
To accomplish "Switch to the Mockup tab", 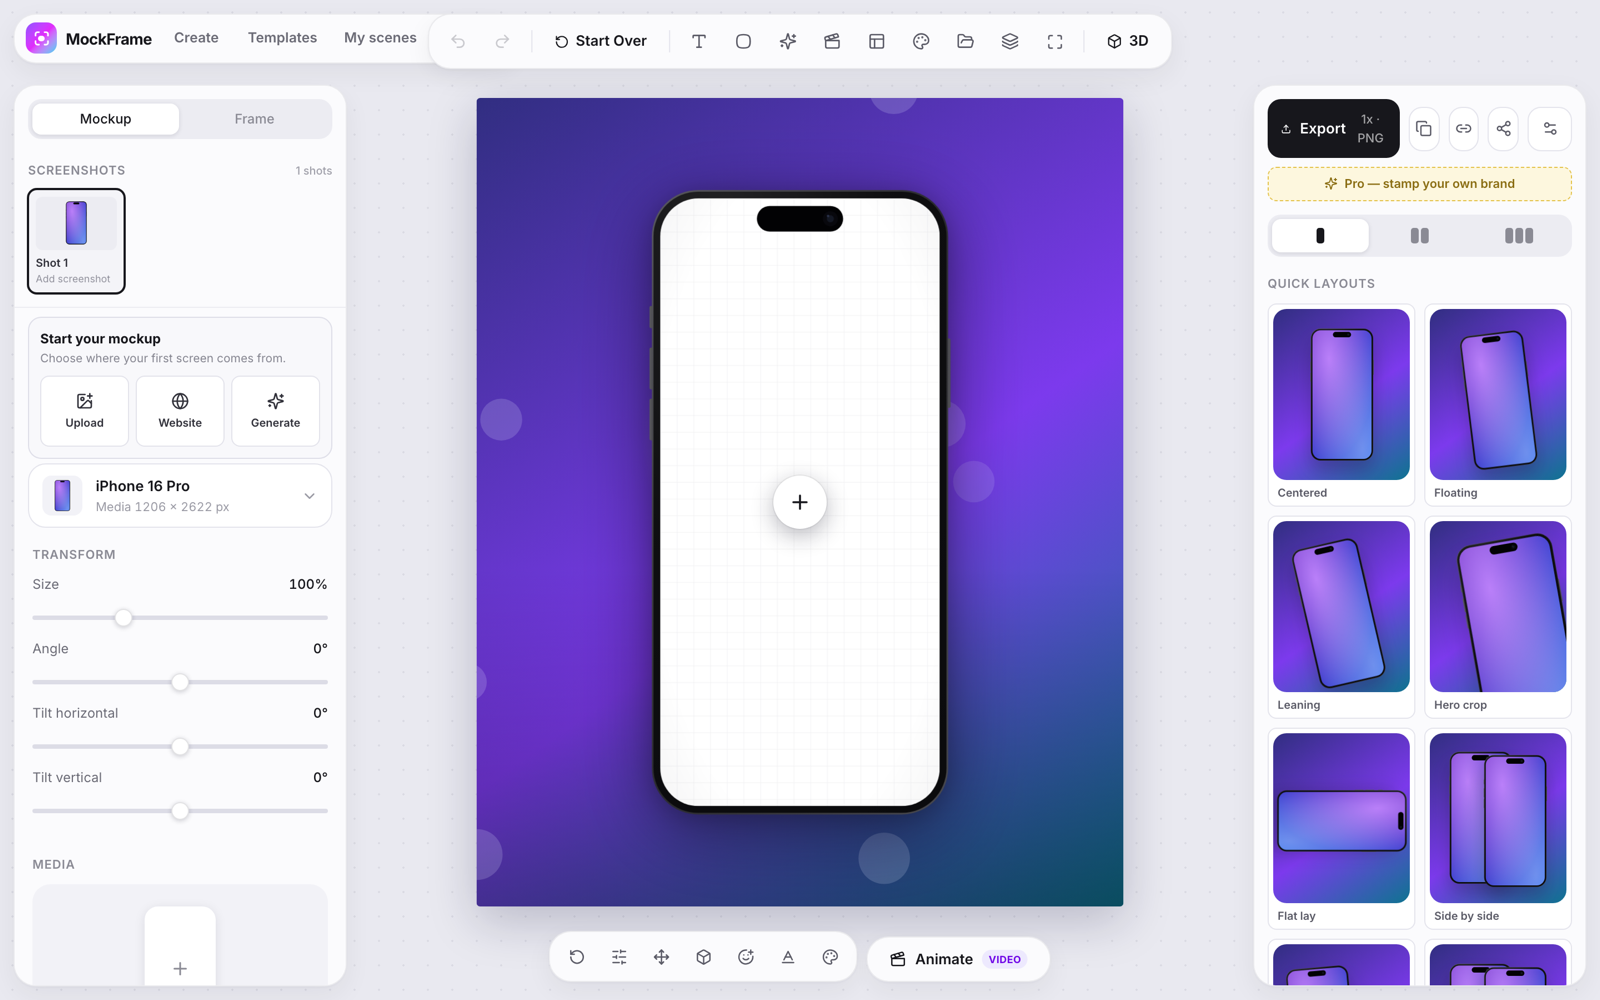I will click(105, 119).
